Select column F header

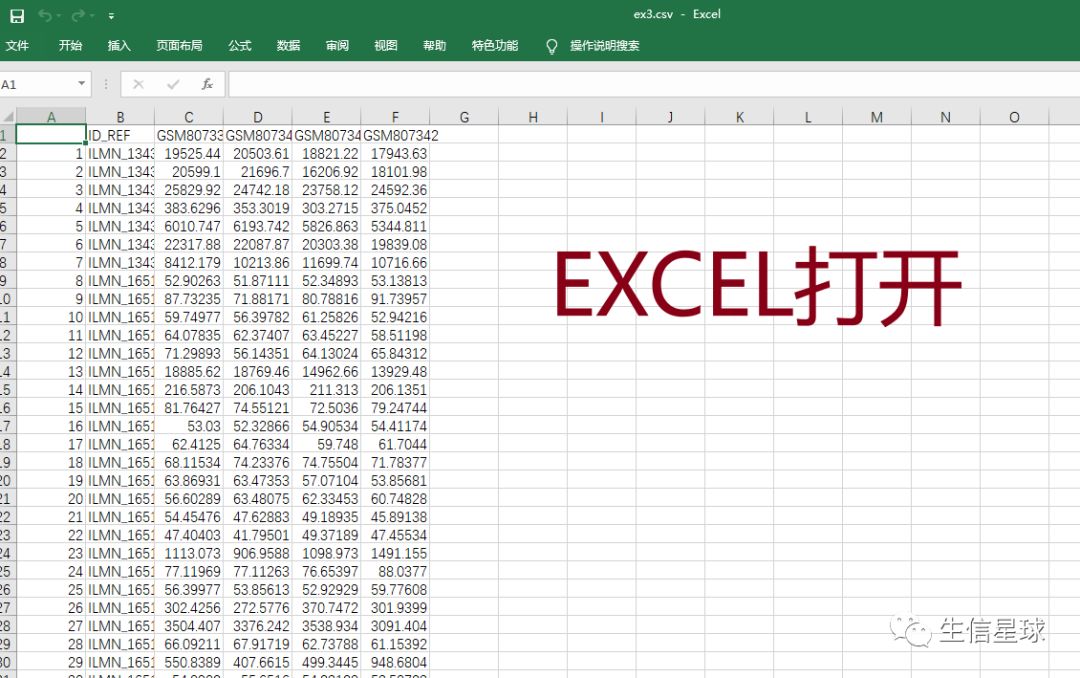(x=395, y=117)
